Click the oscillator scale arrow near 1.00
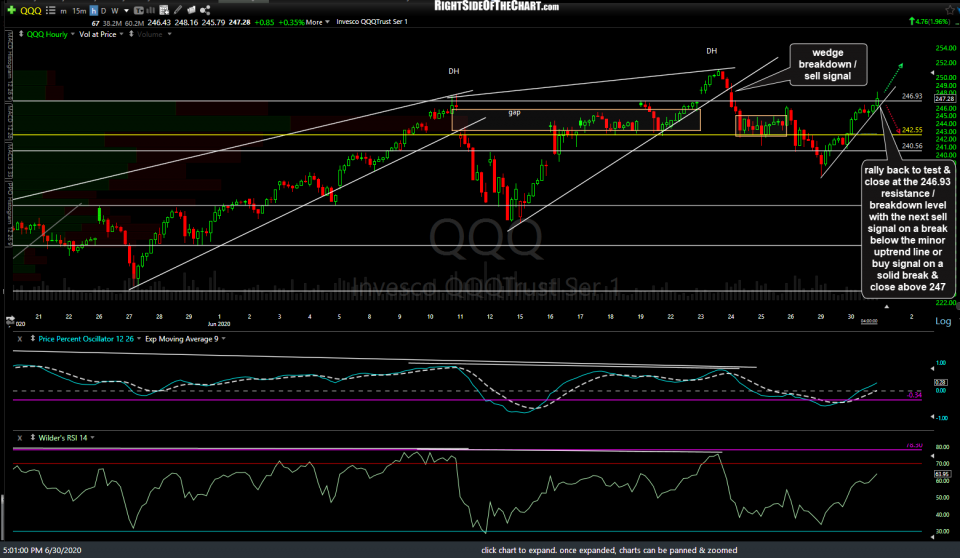 click(932, 368)
